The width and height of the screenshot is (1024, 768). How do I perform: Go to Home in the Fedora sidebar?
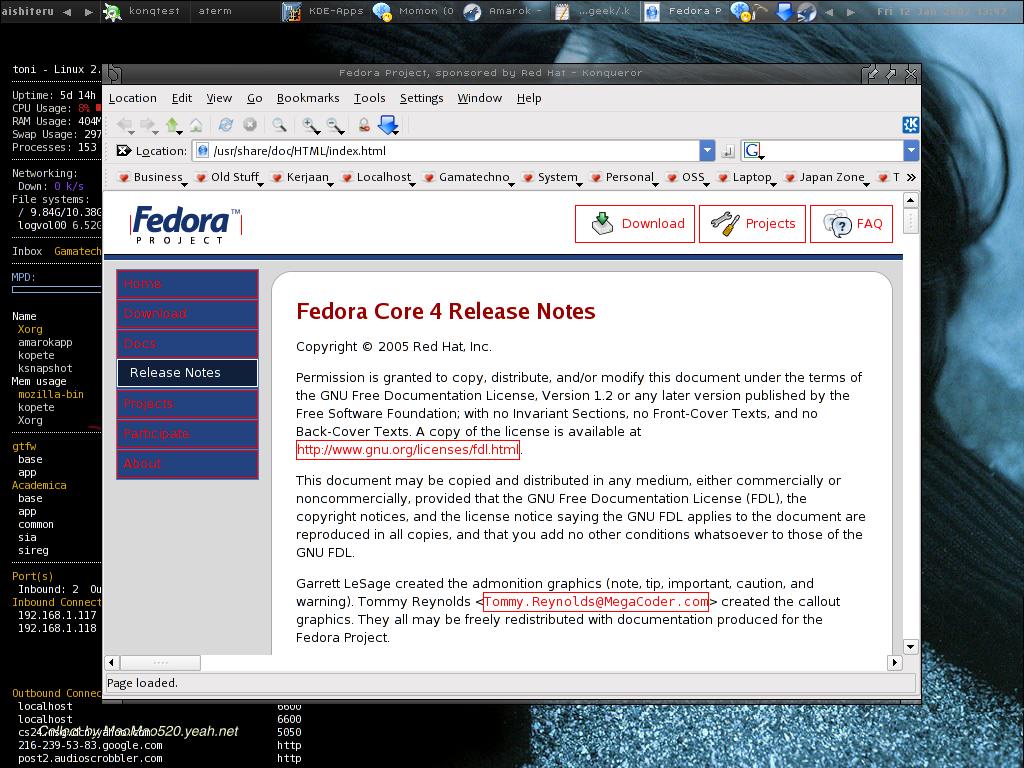click(187, 284)
